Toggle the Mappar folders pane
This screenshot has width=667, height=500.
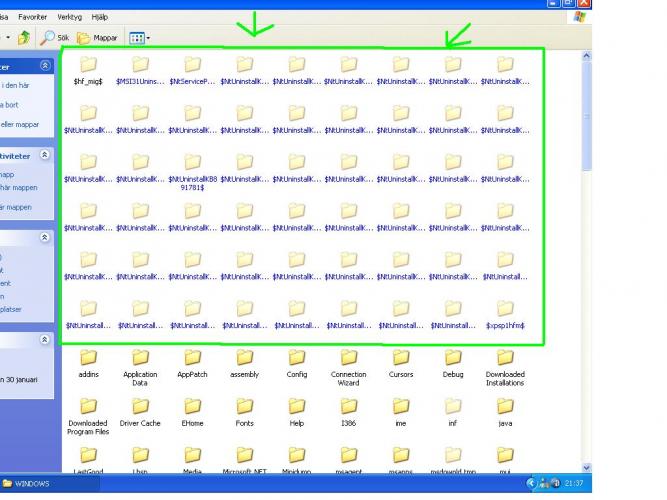[x=98, y=37]
